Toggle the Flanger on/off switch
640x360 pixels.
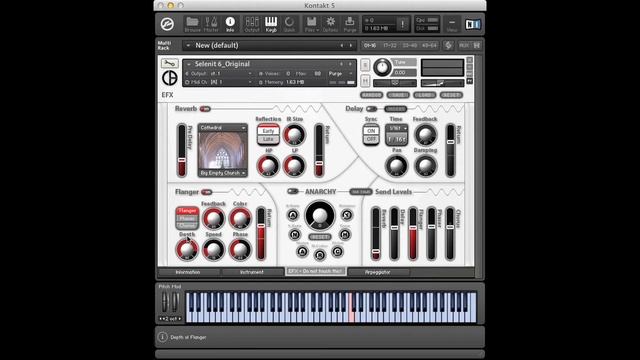[x=207, y=192]
